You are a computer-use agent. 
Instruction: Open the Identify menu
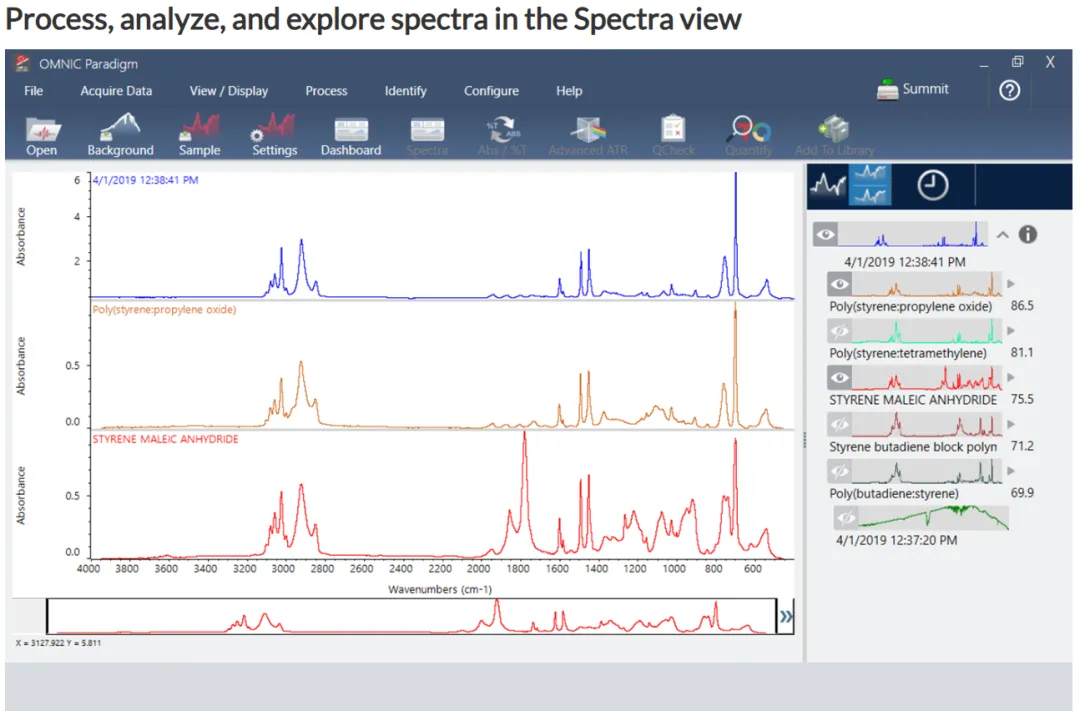[x=406, y=91]
